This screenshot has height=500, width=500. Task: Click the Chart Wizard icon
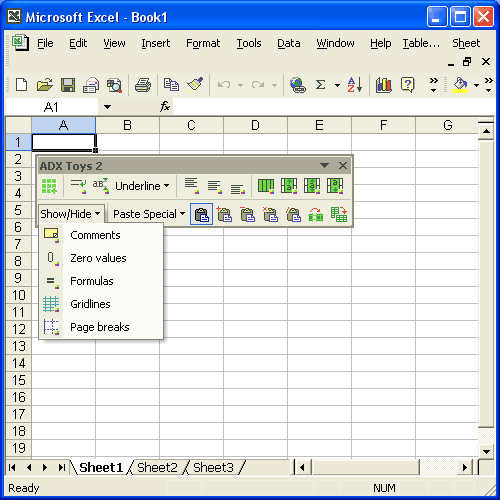point(384,85)
